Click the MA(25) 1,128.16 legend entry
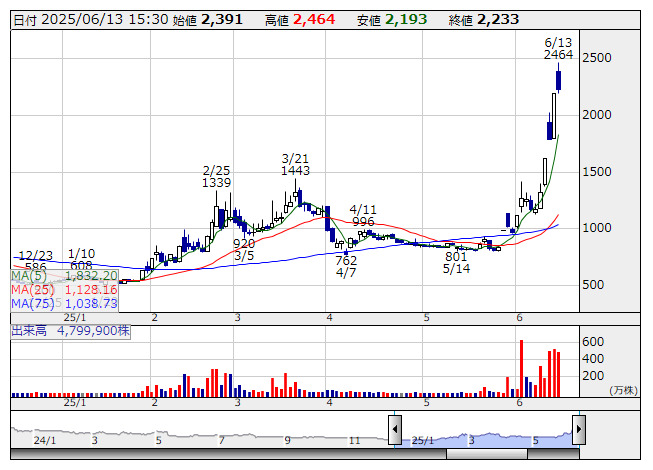 (x=65, y=289)
